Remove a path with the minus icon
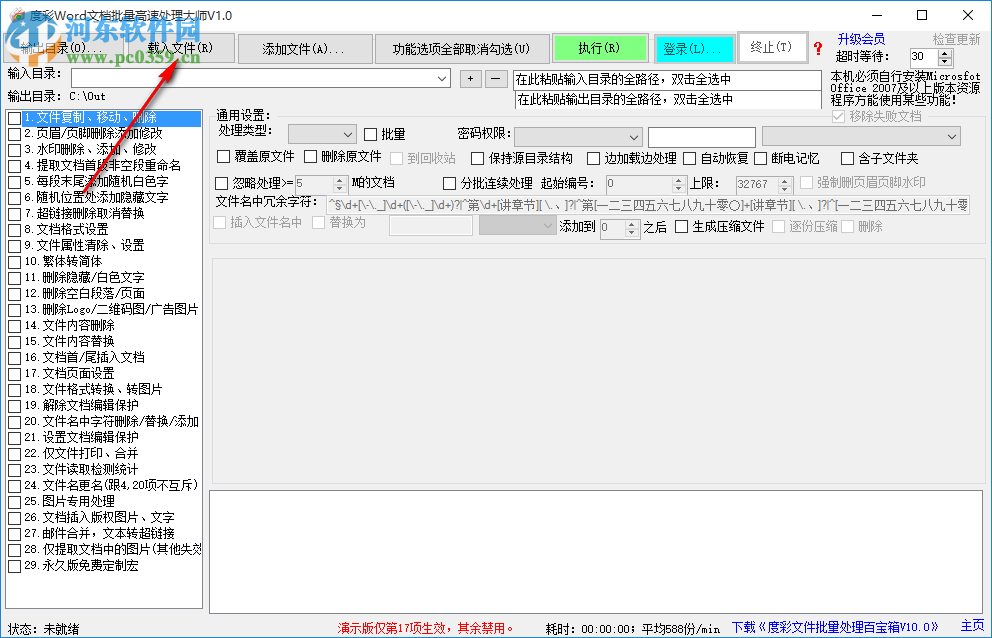 point(494,76)
